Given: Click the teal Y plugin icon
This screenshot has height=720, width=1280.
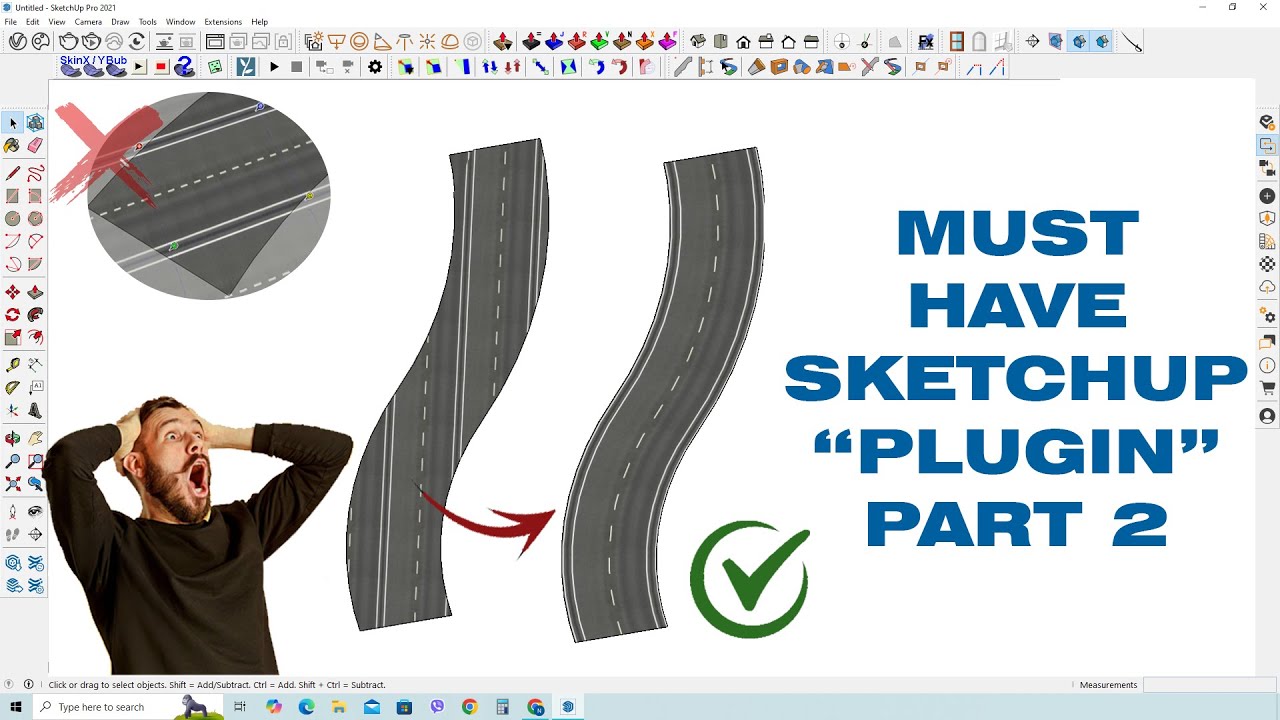Looking at the screenshot, I should (x=245, y=67).
